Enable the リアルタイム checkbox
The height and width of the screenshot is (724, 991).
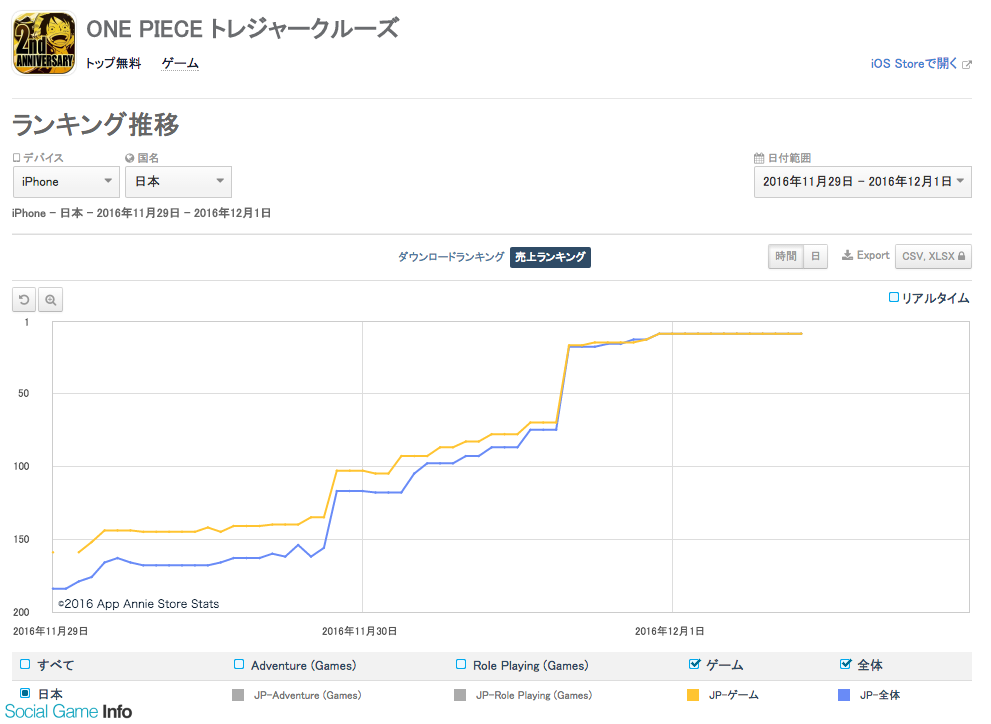coord(894,297)
